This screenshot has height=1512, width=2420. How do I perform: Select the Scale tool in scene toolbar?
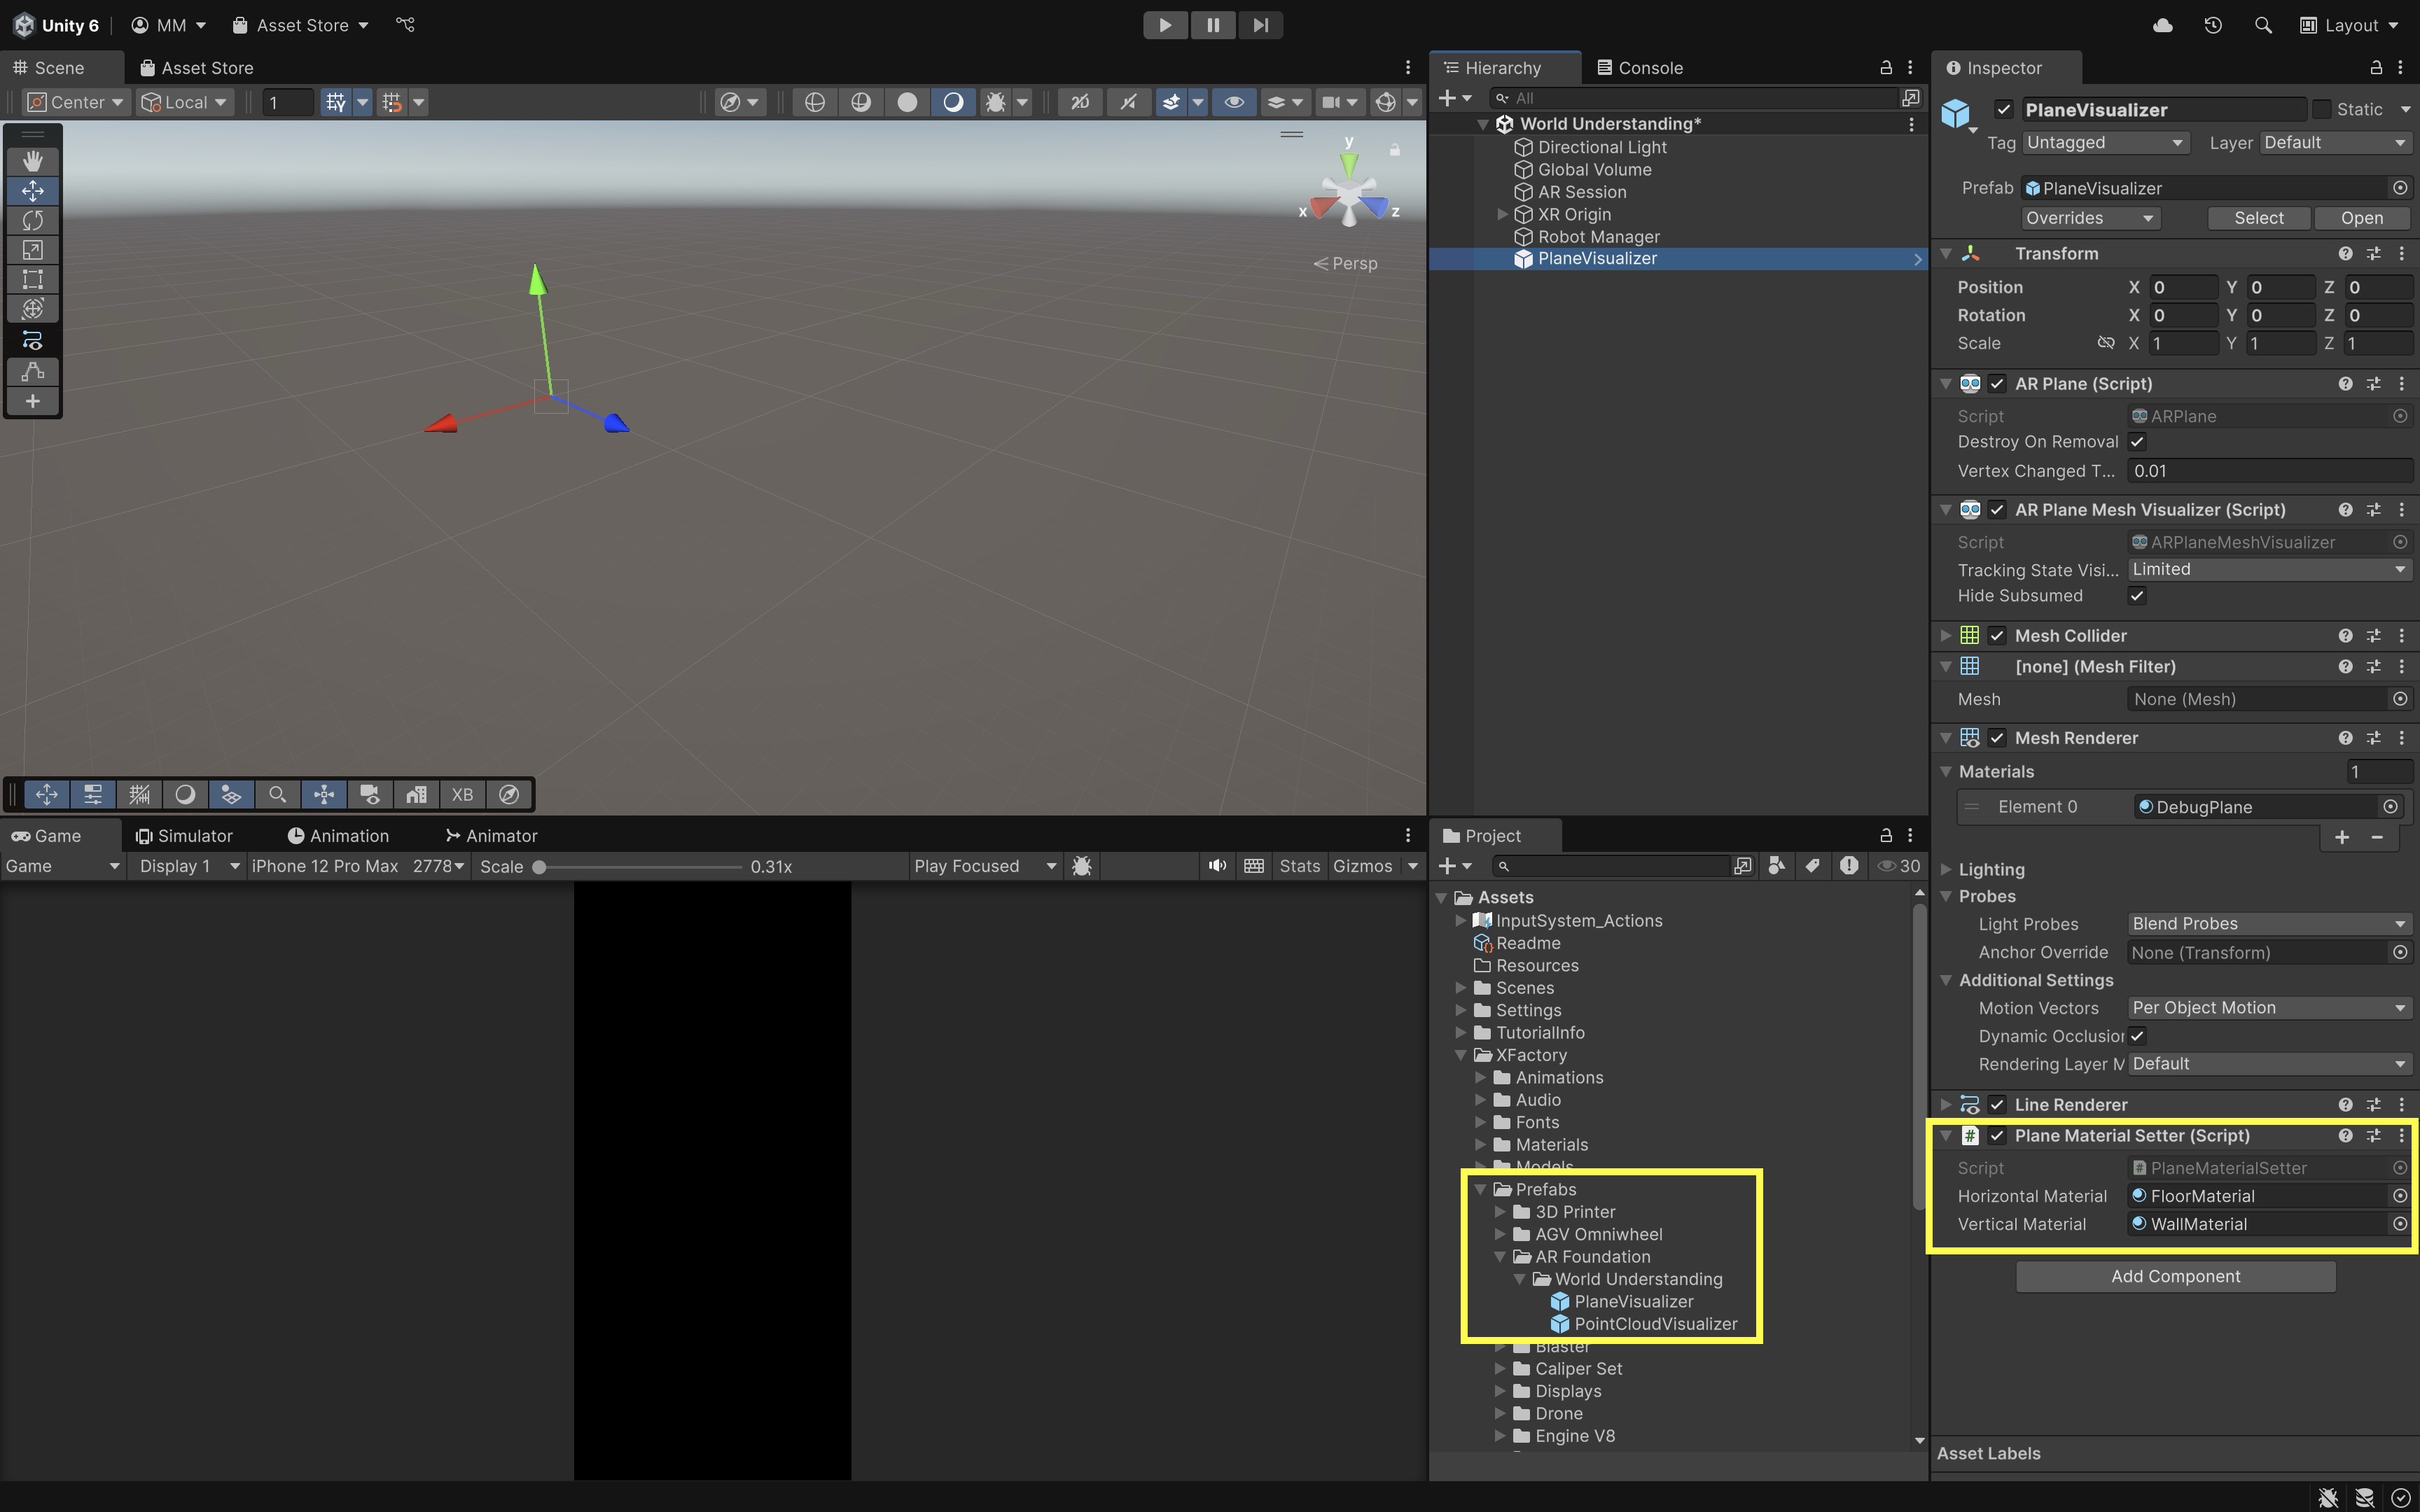pyautogui.click(x=32, y=250)
